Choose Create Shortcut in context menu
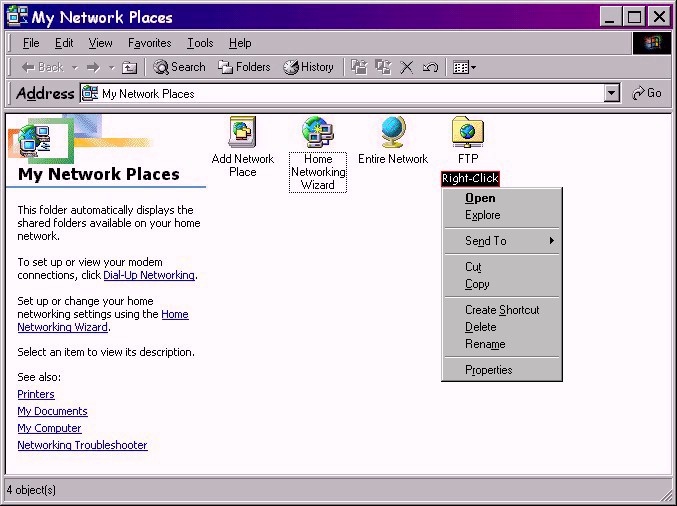677x506 pixels. [x=502, y=310]
